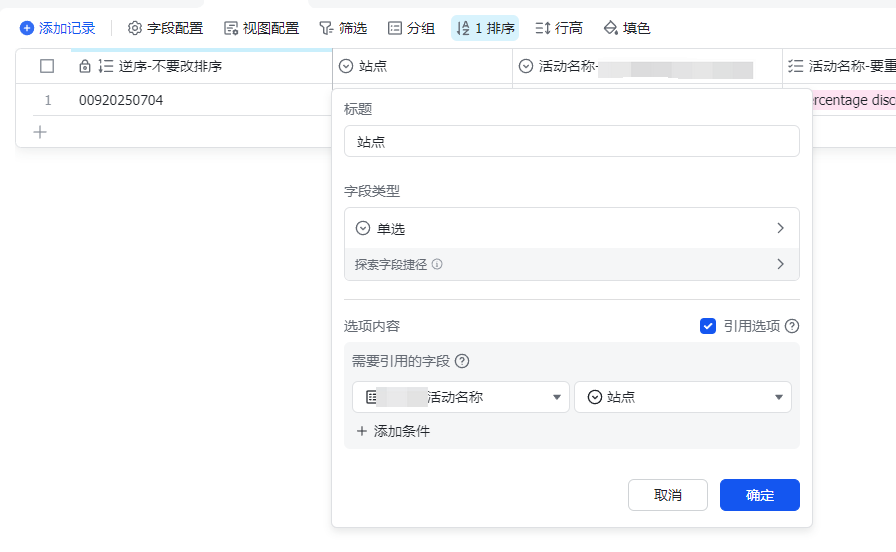This screenshot has width=896, height=552.
Task: Open the 活动名称 source table dropdown
Action: 460,397
